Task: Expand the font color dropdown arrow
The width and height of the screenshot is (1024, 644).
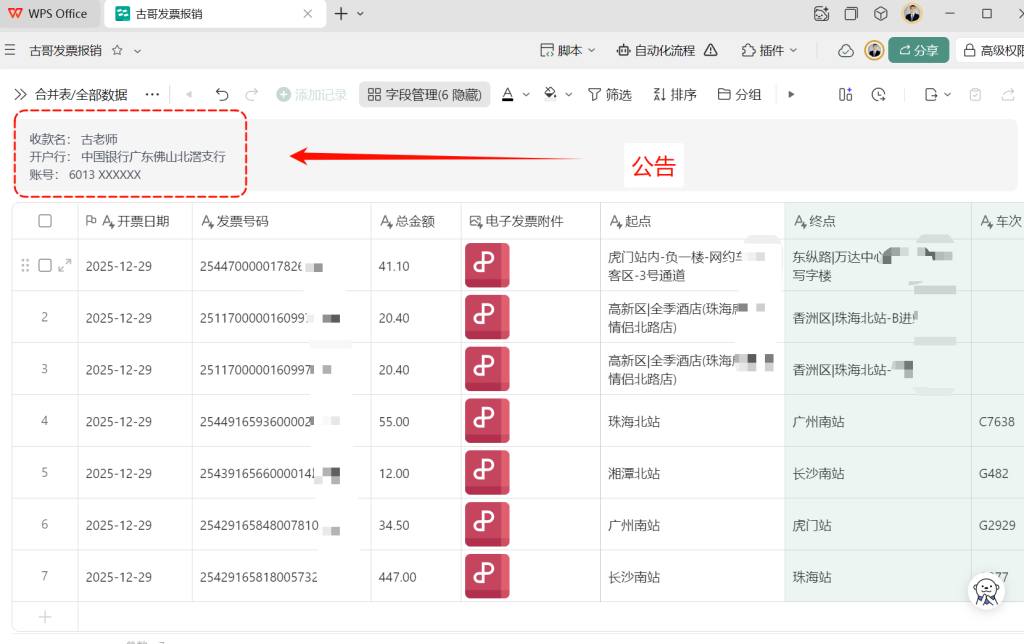Action: pos(526,95)
